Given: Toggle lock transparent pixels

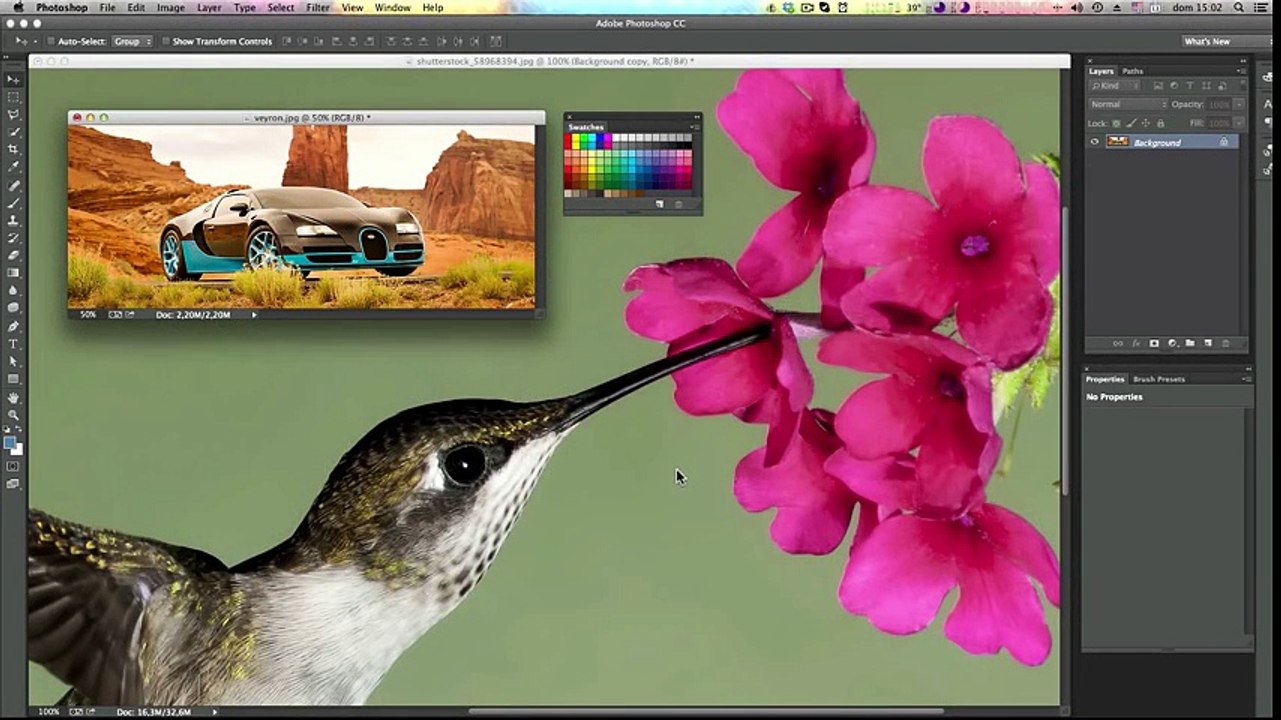Looking at the screenshot, I should coord(1117,123).
